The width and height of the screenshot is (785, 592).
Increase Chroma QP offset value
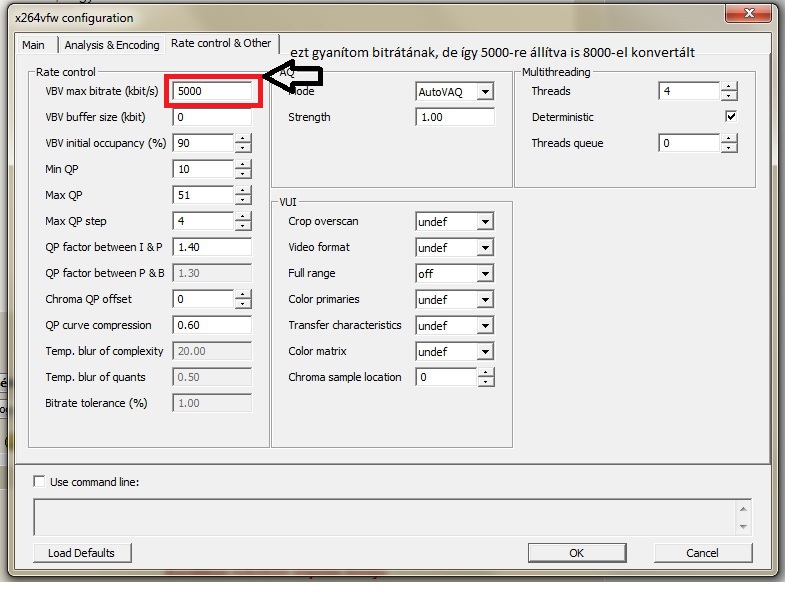[243, 295]
